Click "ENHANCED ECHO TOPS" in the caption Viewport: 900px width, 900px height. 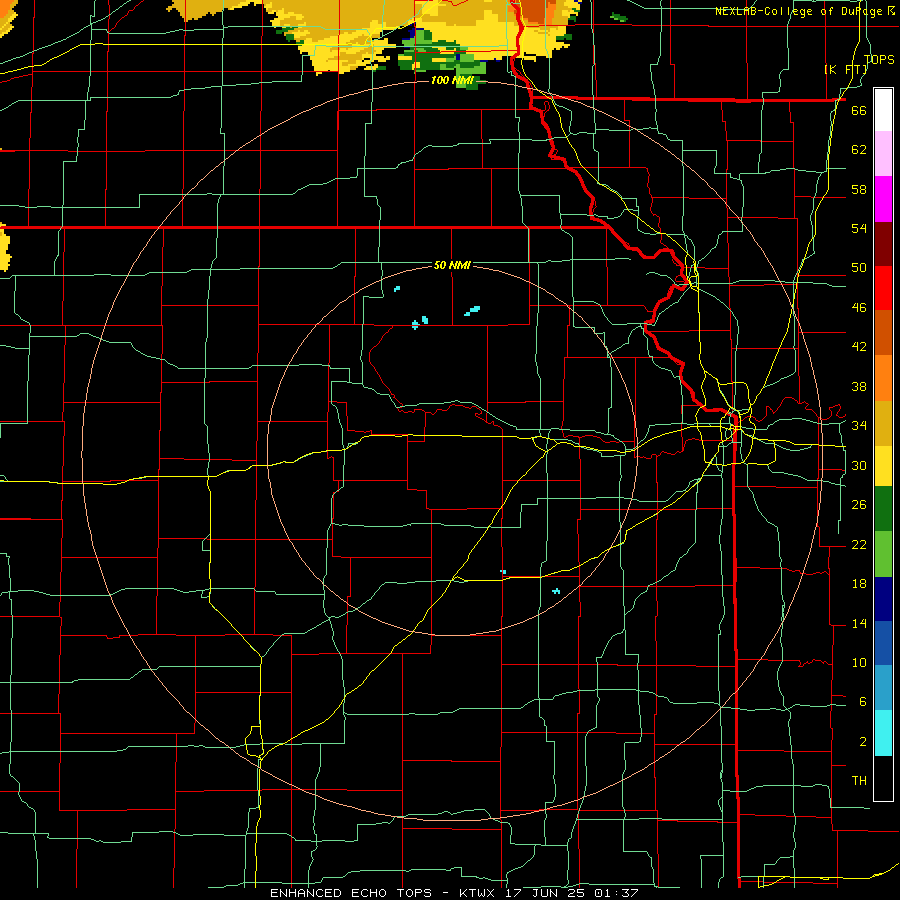[351, 893]
